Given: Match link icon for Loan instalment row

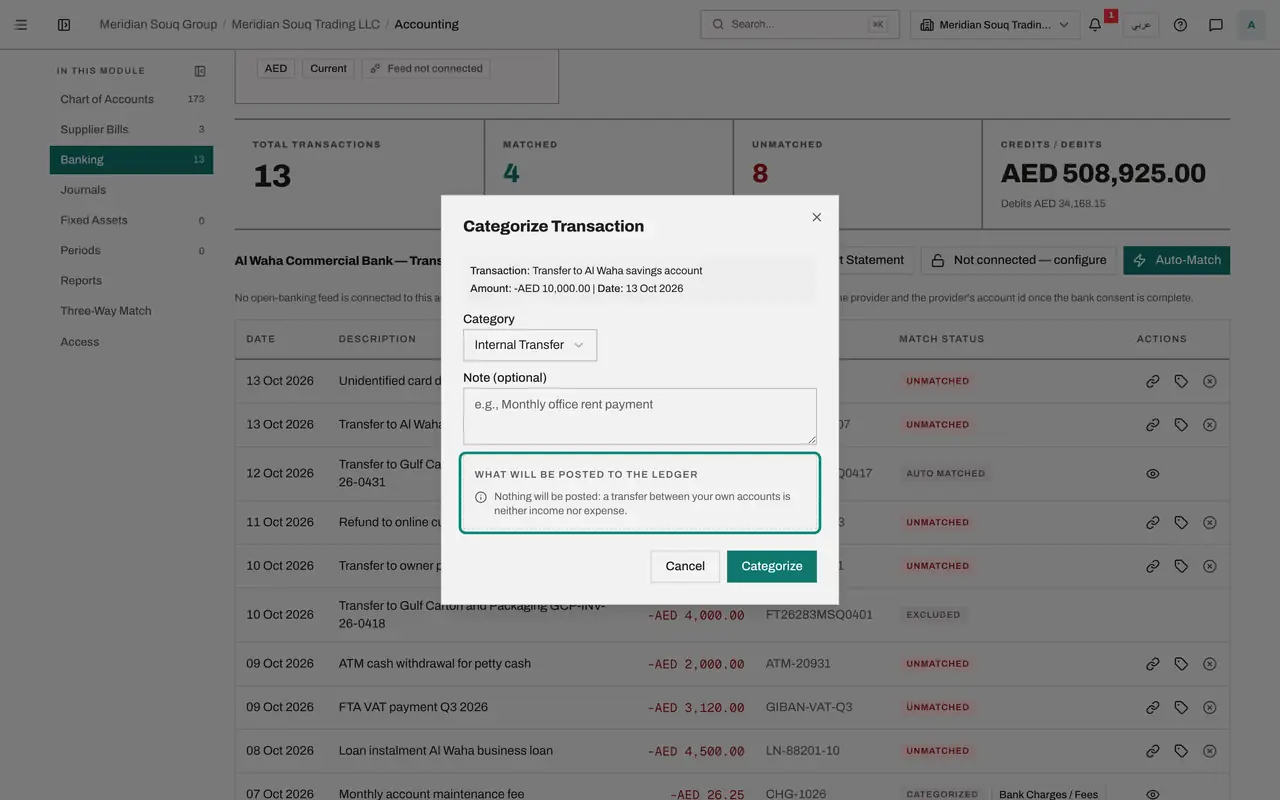Looking at the screenshot, I should (x=1153, y=751).
